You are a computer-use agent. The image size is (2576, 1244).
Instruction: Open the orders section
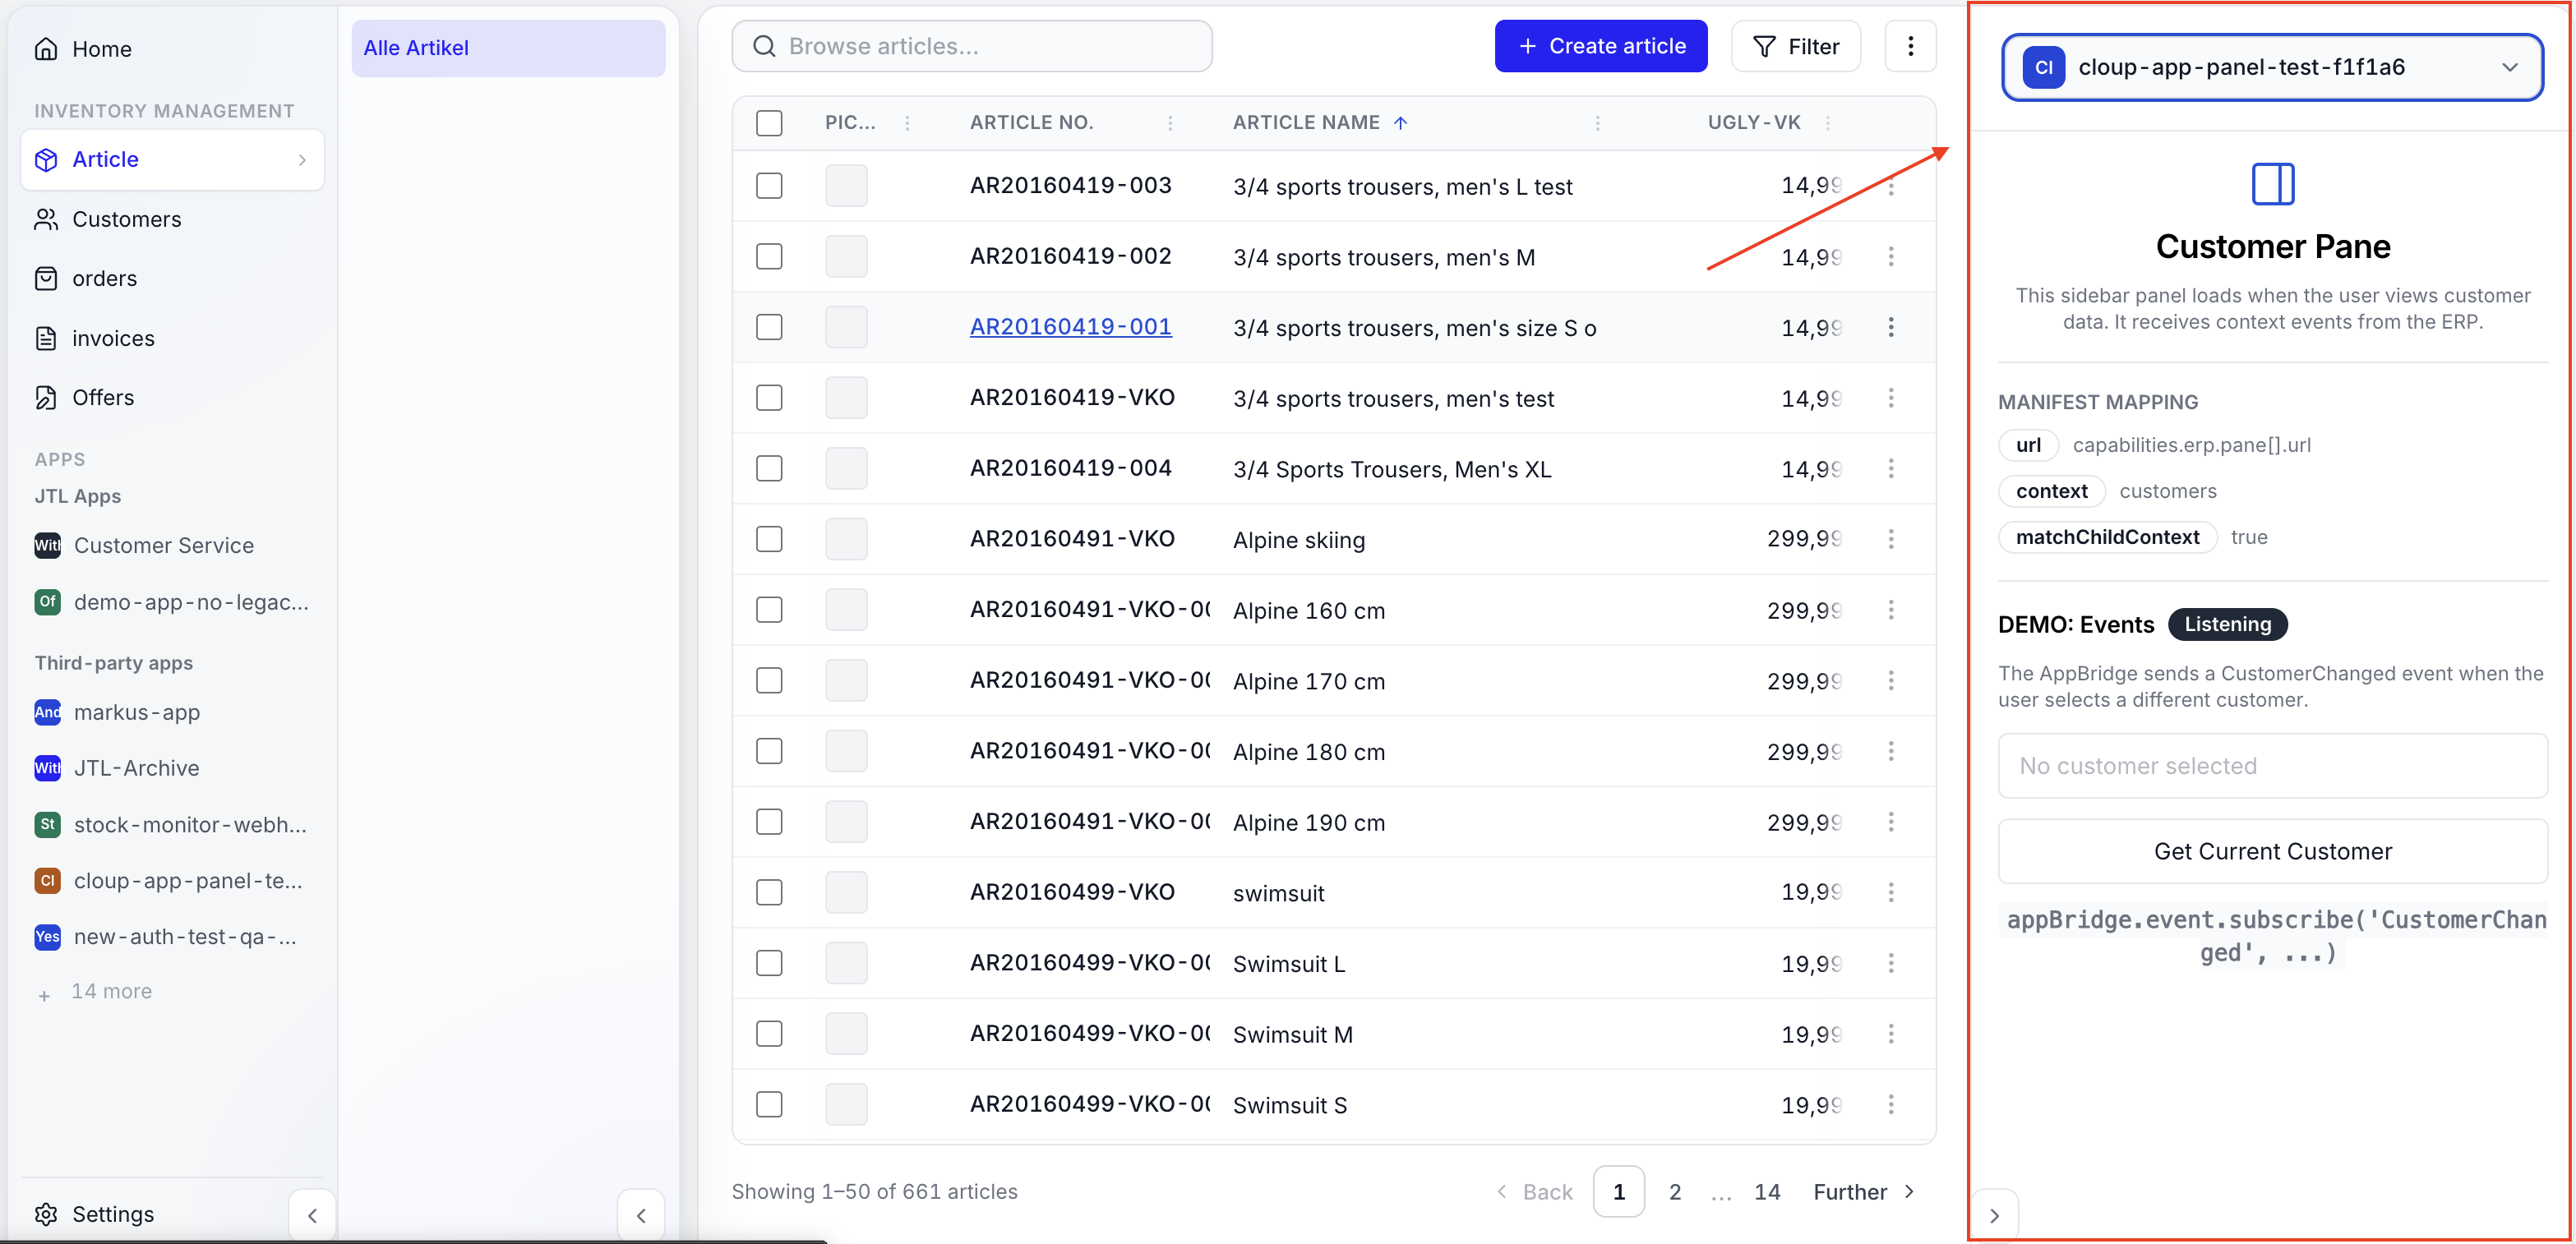coord(86,278)
